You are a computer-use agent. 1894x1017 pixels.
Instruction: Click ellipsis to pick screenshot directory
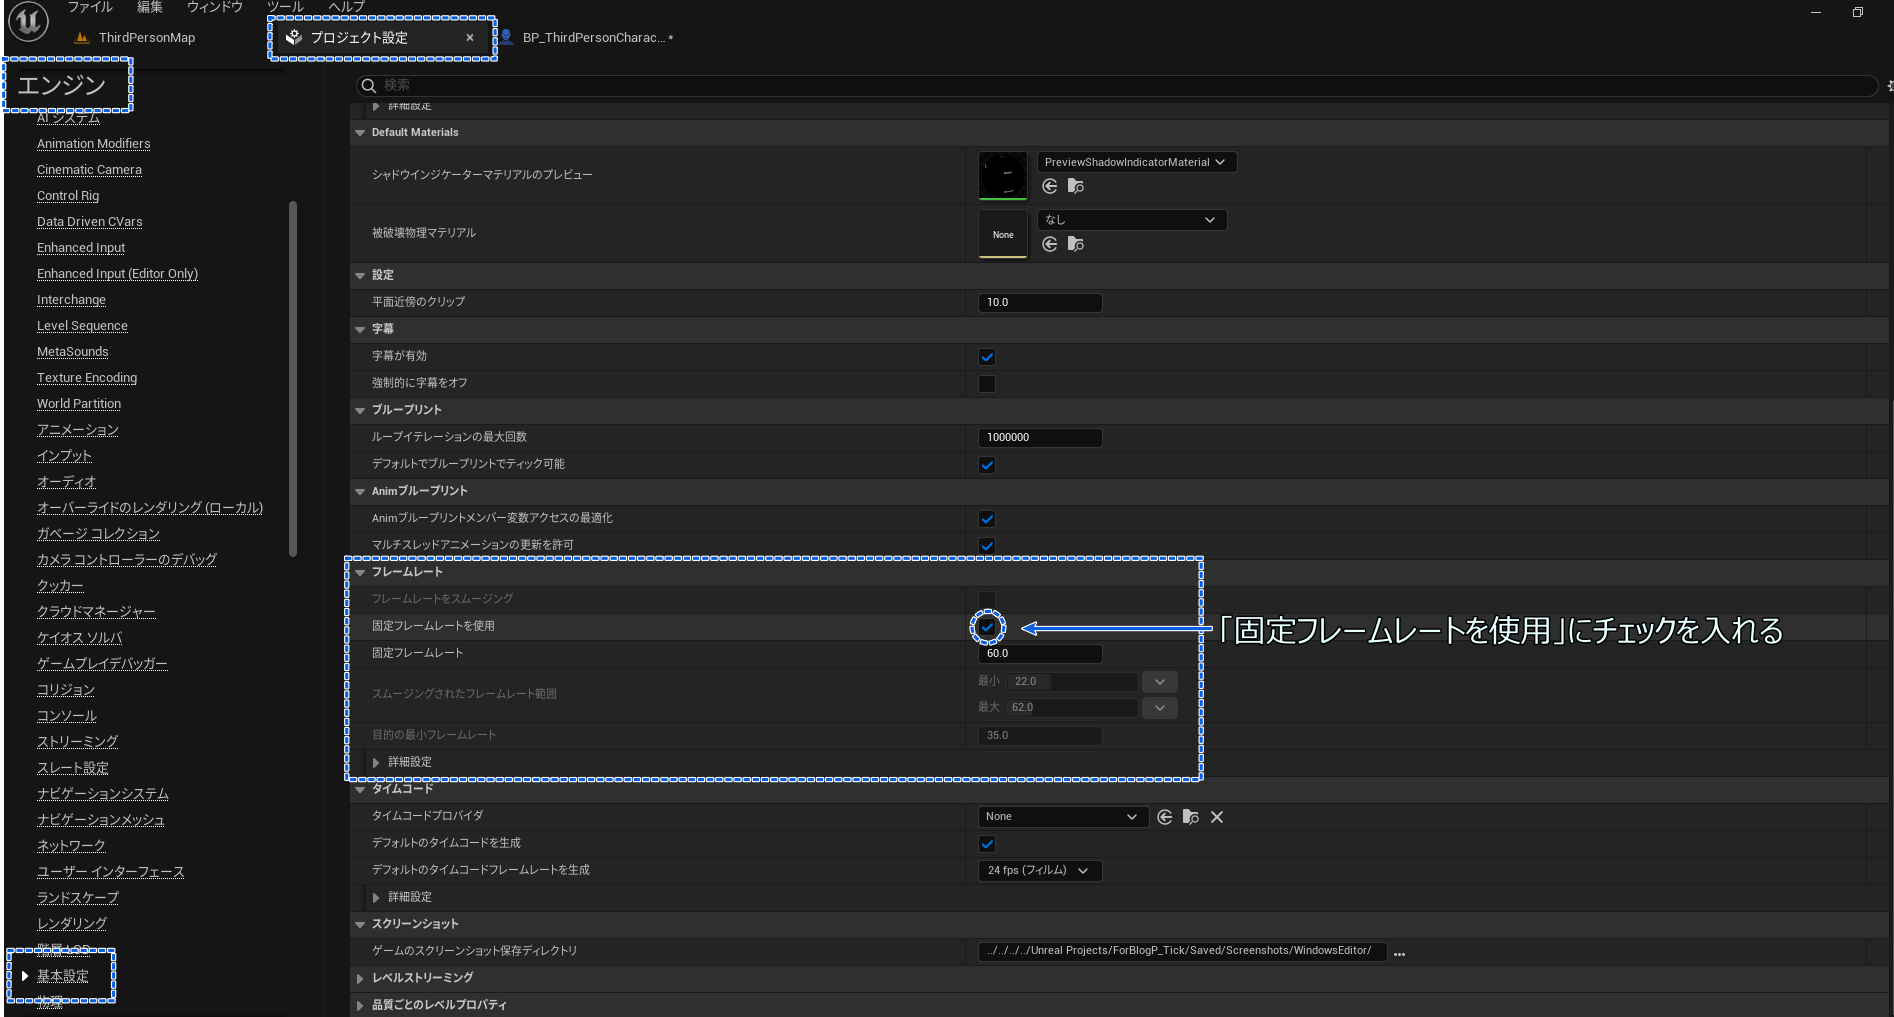click(1399, 953)
